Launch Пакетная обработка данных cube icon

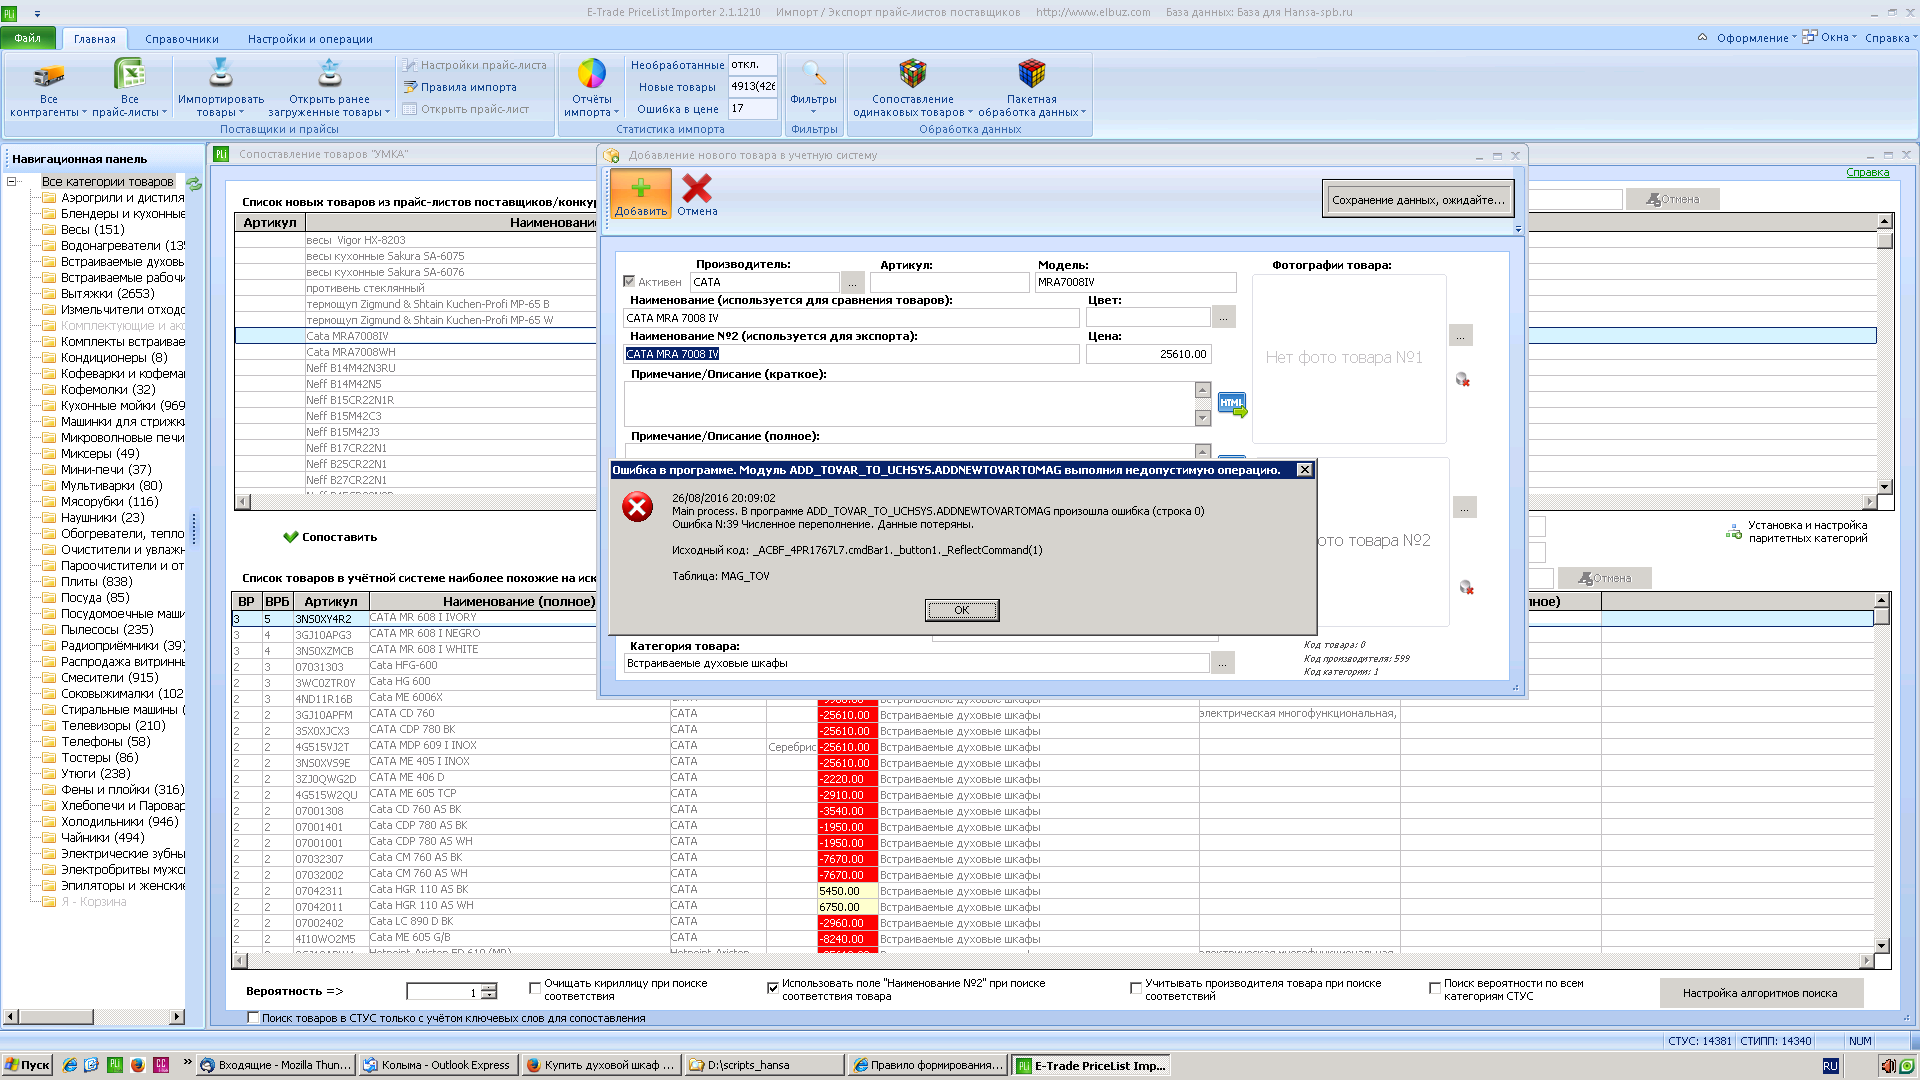1032,74
